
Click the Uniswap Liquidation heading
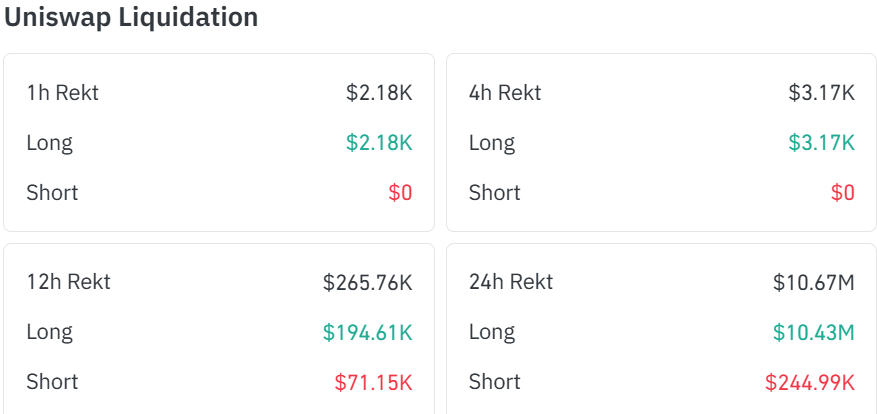131,18
